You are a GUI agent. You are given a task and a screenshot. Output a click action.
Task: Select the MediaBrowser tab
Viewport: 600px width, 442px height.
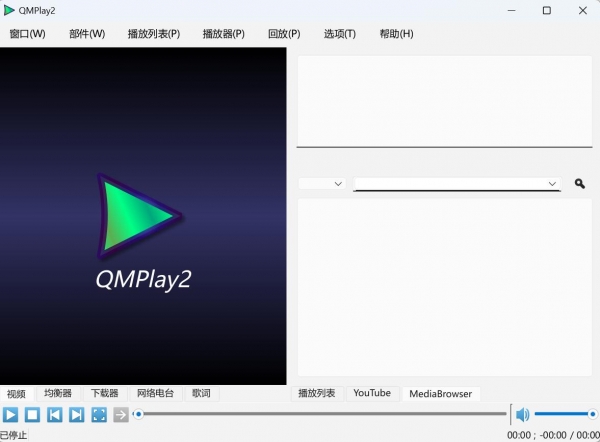click(x=440, y=394)
